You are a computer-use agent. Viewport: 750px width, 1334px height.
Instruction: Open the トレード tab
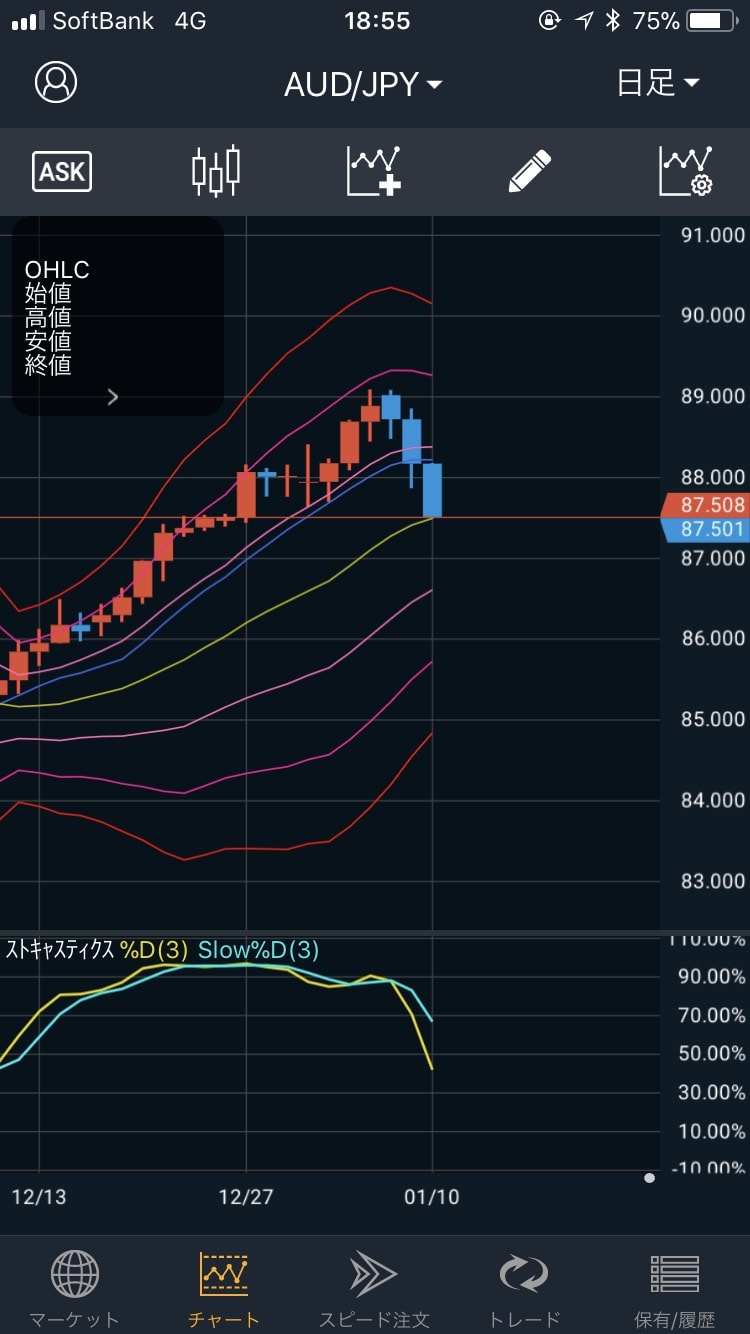(x=524, y=1289)
